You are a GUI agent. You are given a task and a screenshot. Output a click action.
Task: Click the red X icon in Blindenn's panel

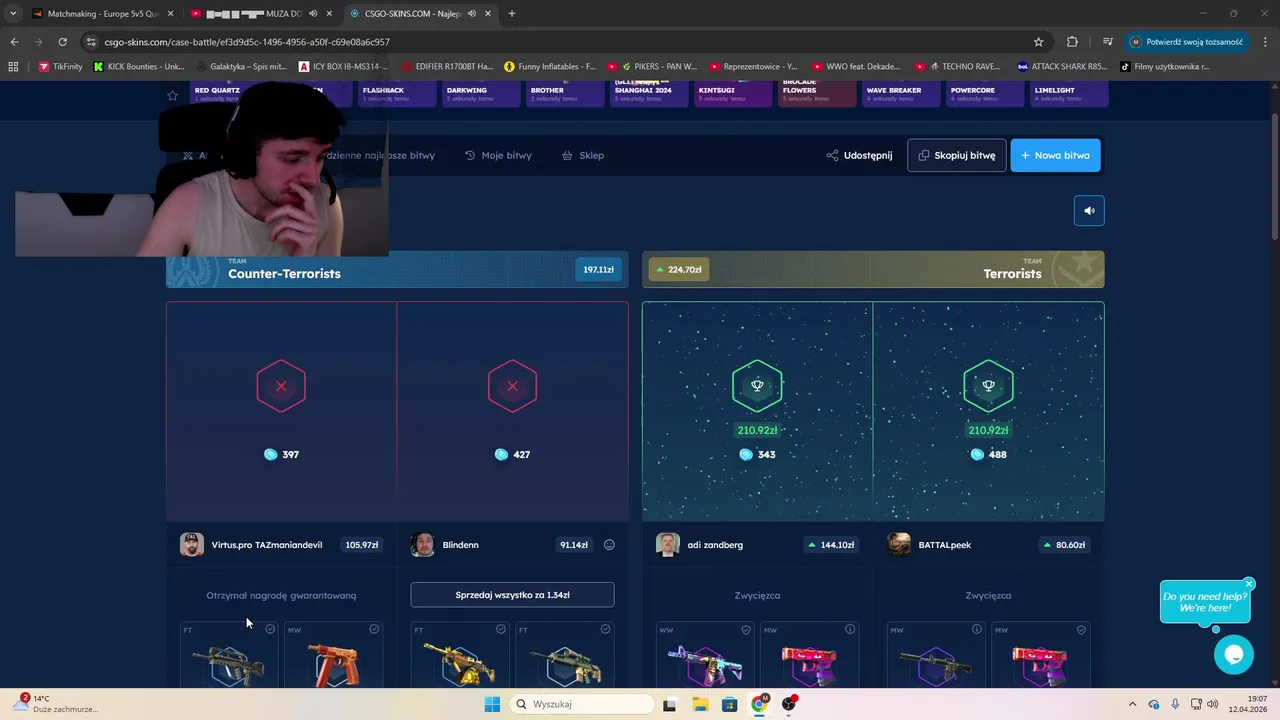(512, 385)
